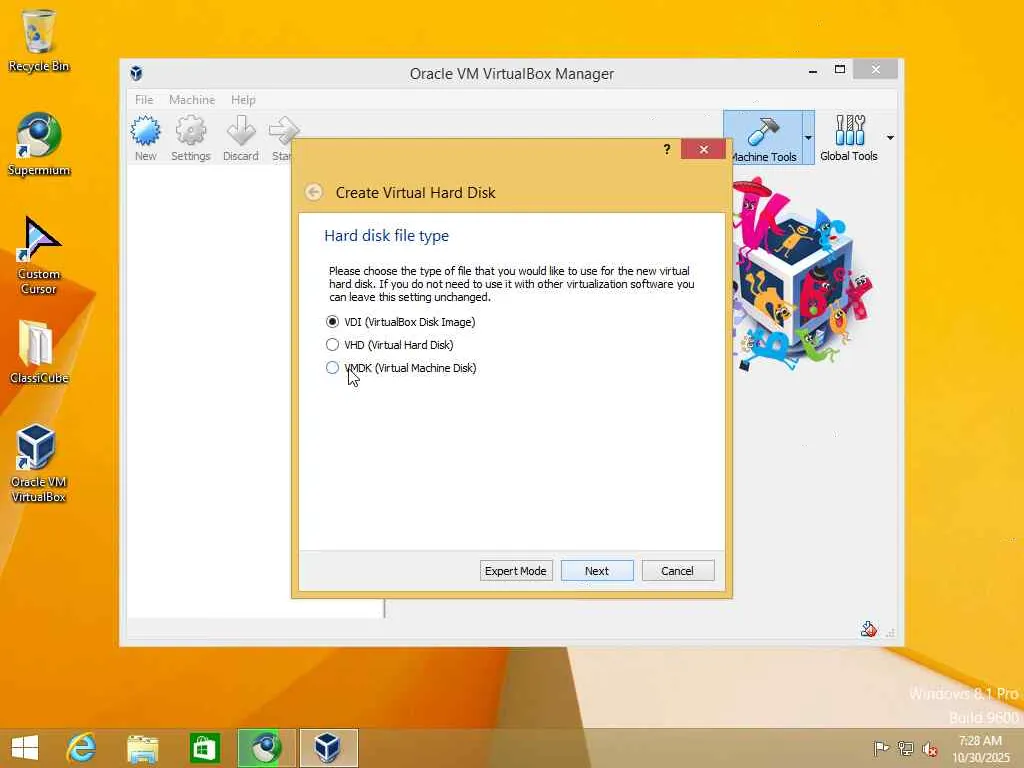Open Windows Store from taskbar
This screenshot has height=768, width=1024.
(x=204, y=748)
